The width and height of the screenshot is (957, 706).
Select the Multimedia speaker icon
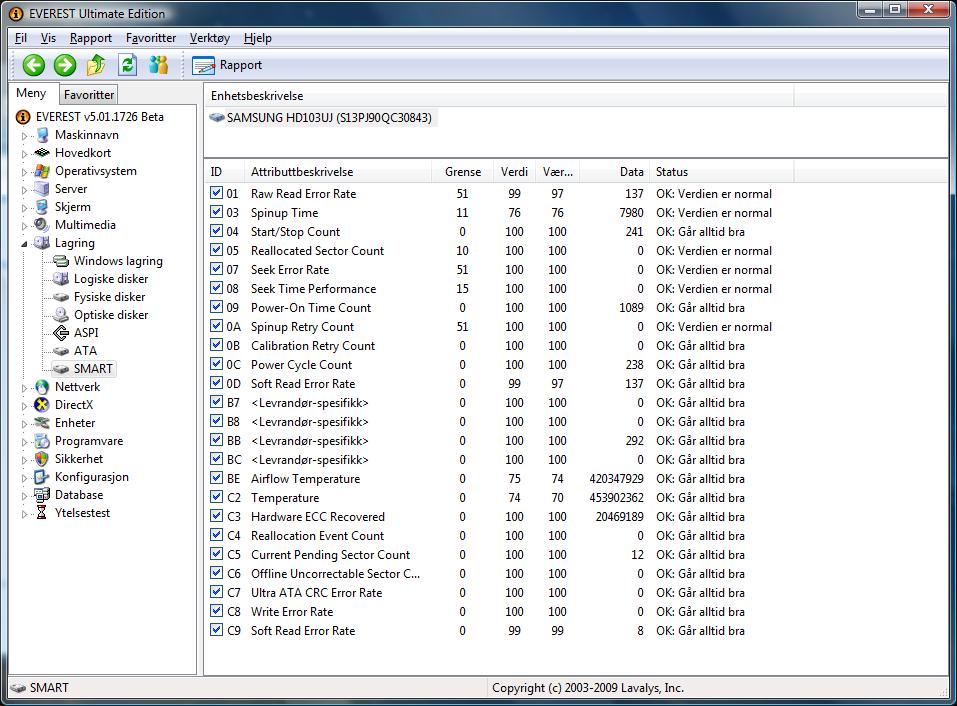click(x=42, y=225)
